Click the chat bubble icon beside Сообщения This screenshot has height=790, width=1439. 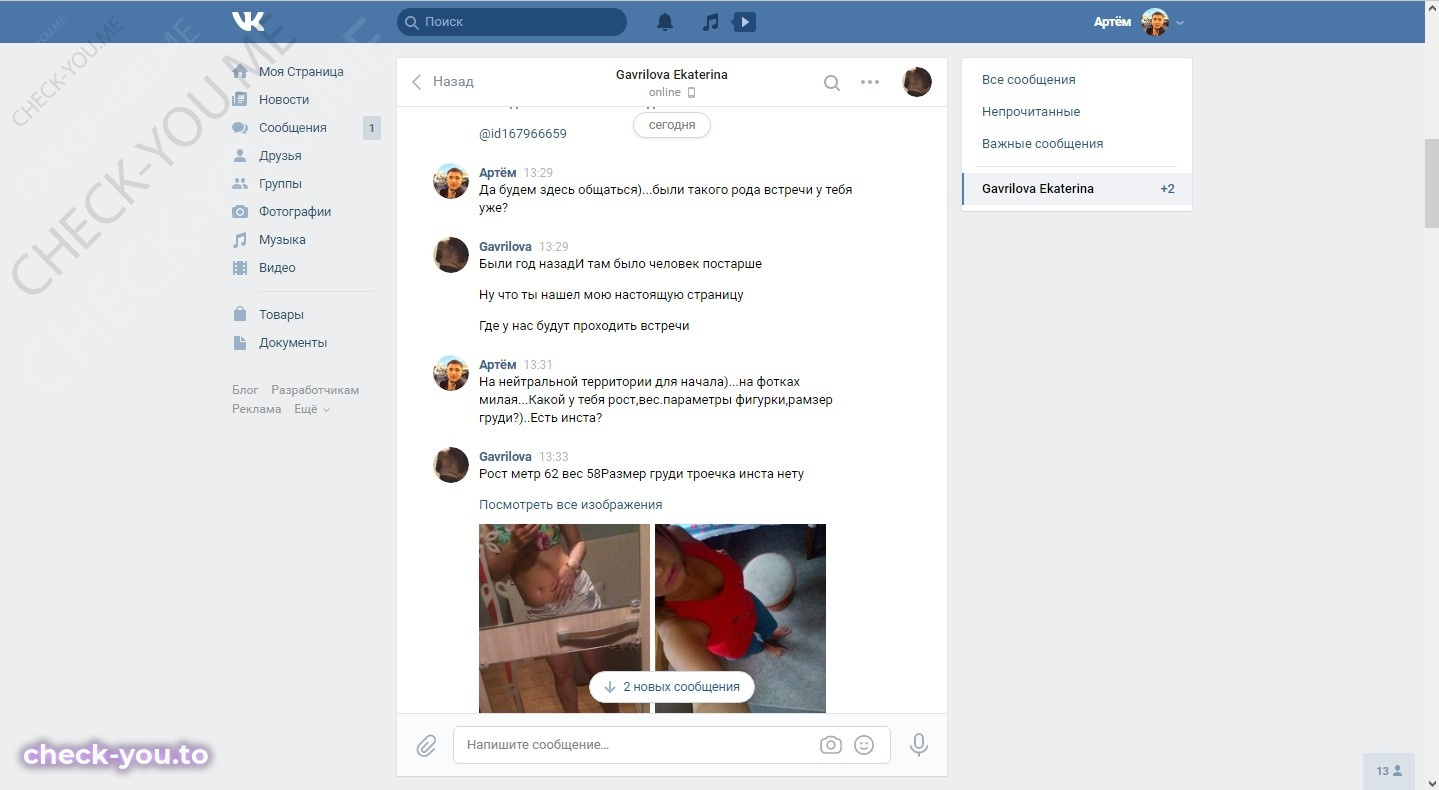(240, 128)
